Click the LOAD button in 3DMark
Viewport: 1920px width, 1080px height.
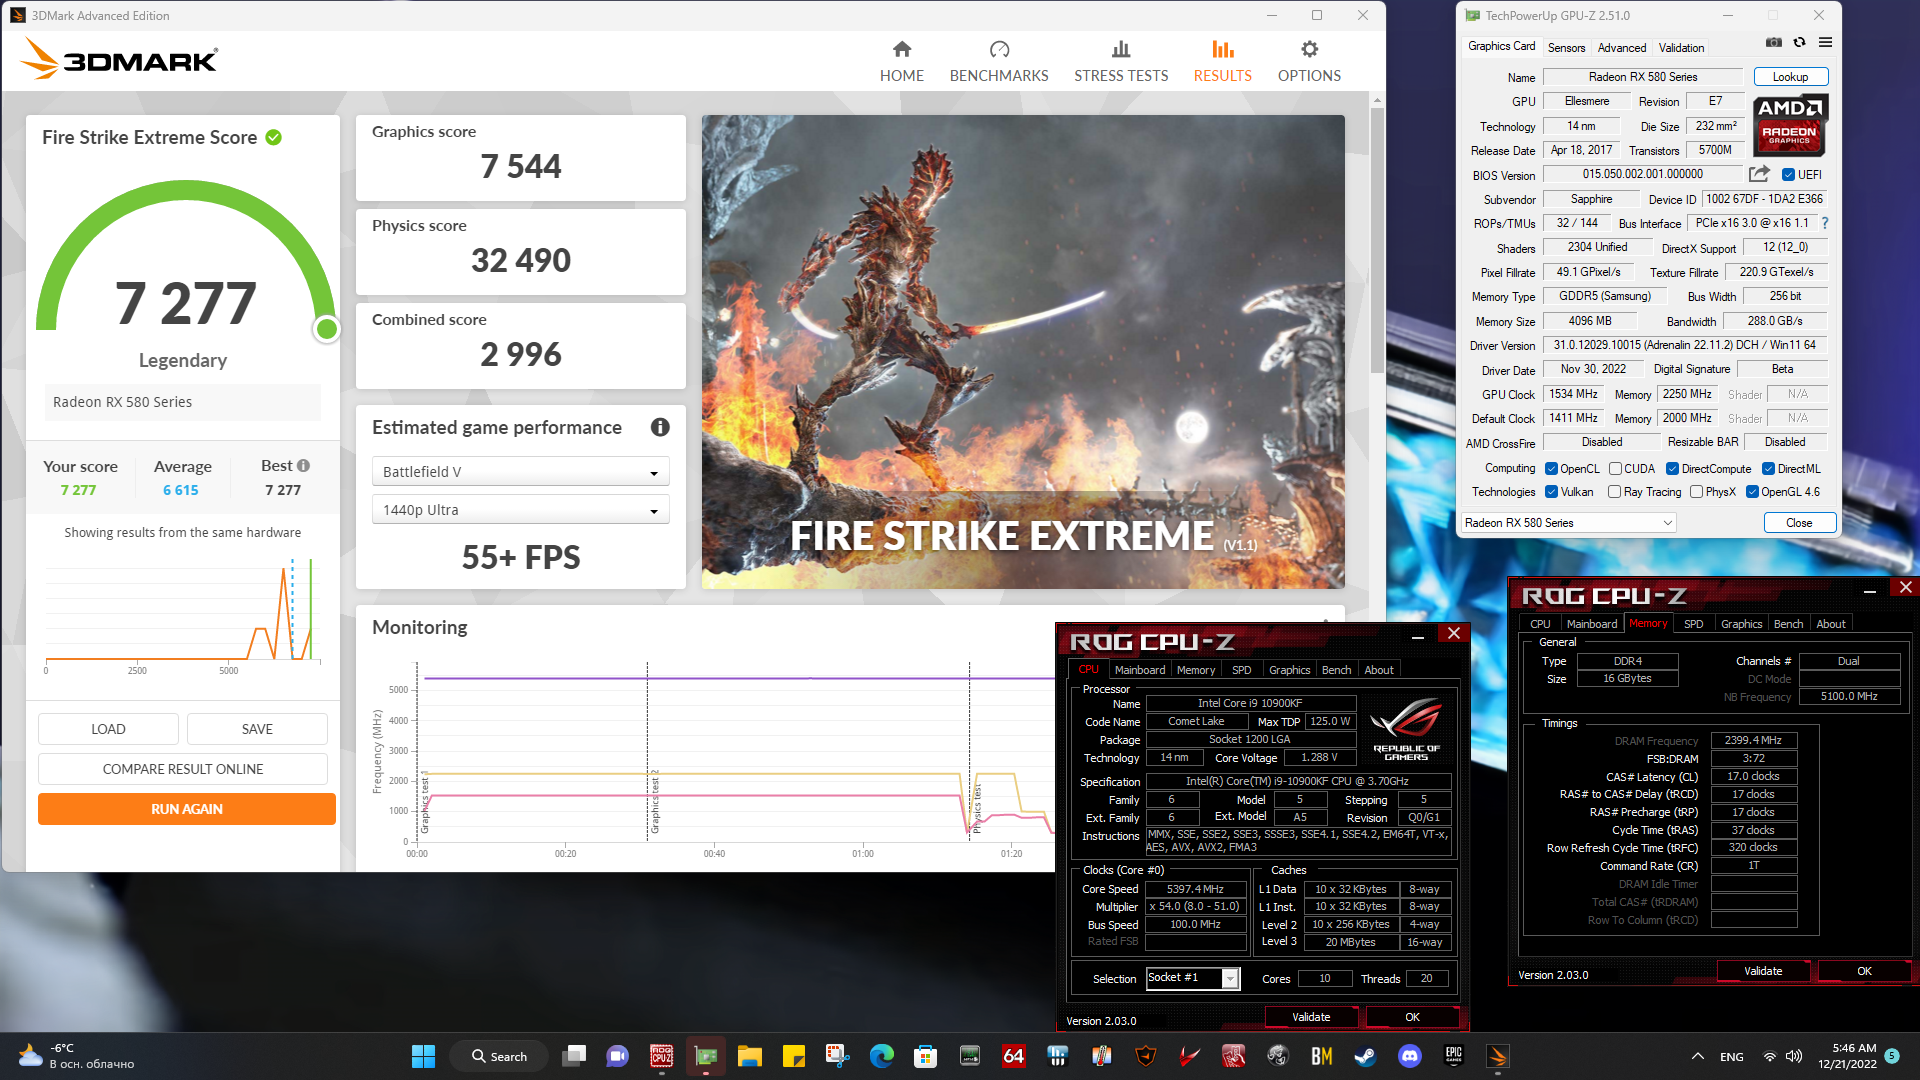pos(108,729)
